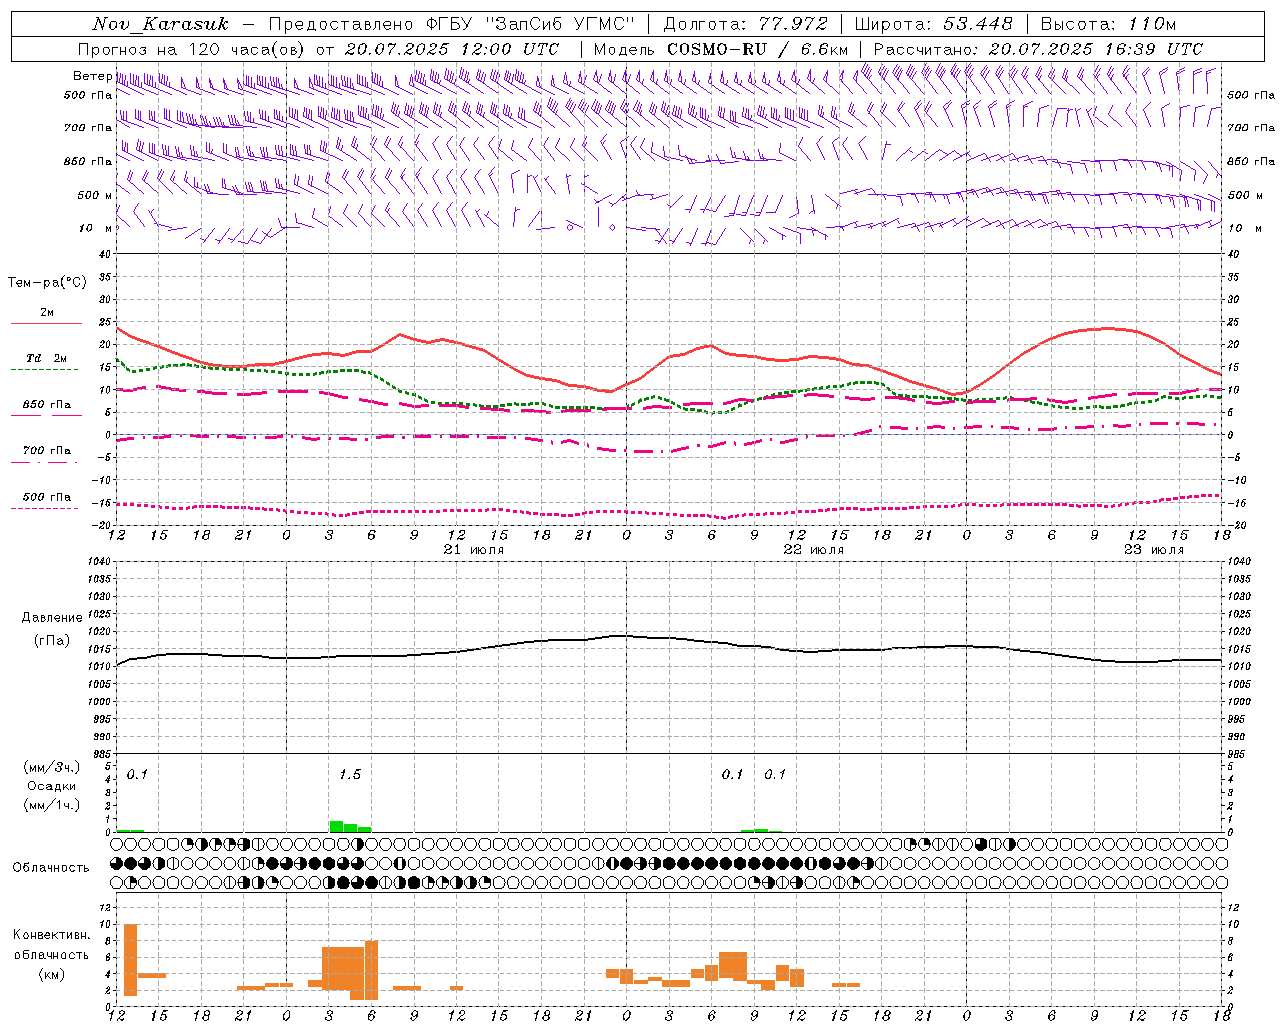Click the Давление pressure label

52,618
